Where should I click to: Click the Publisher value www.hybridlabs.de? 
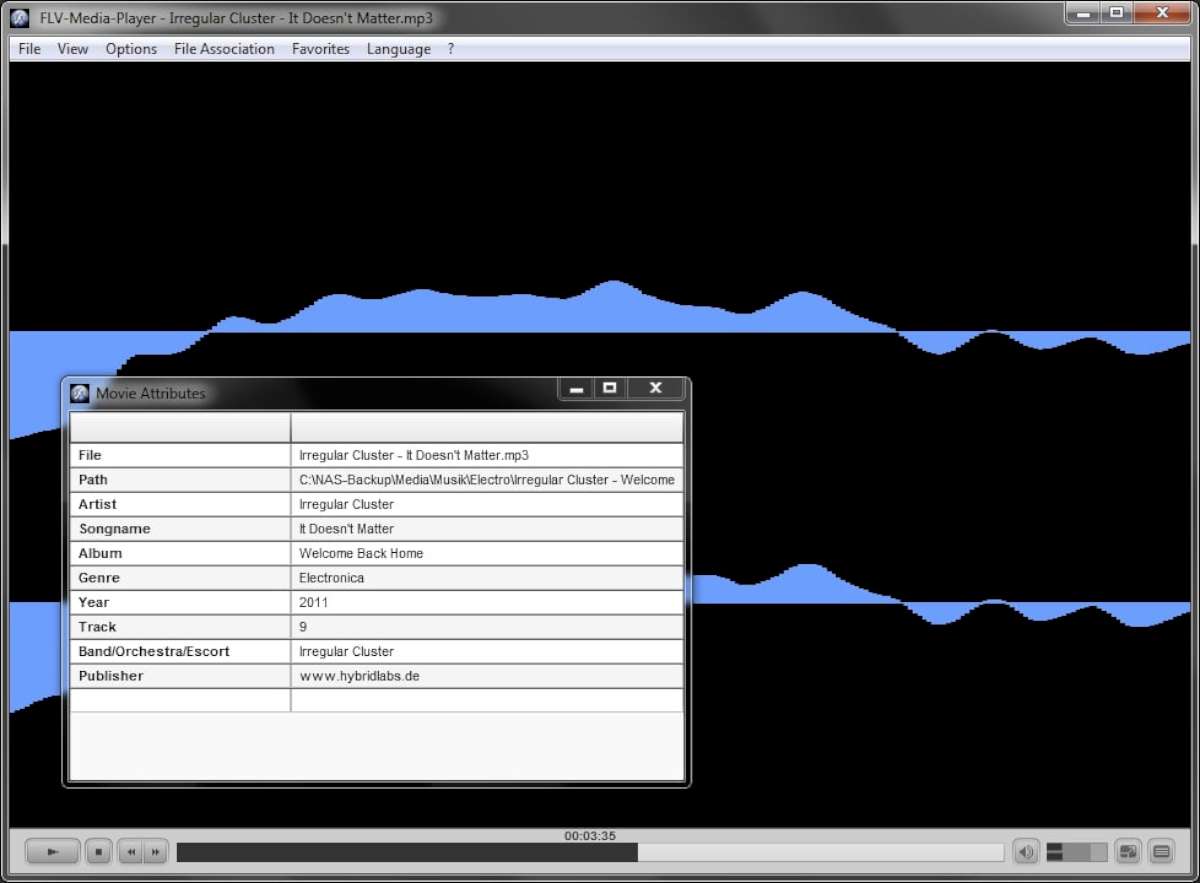[x=359, y=676]
